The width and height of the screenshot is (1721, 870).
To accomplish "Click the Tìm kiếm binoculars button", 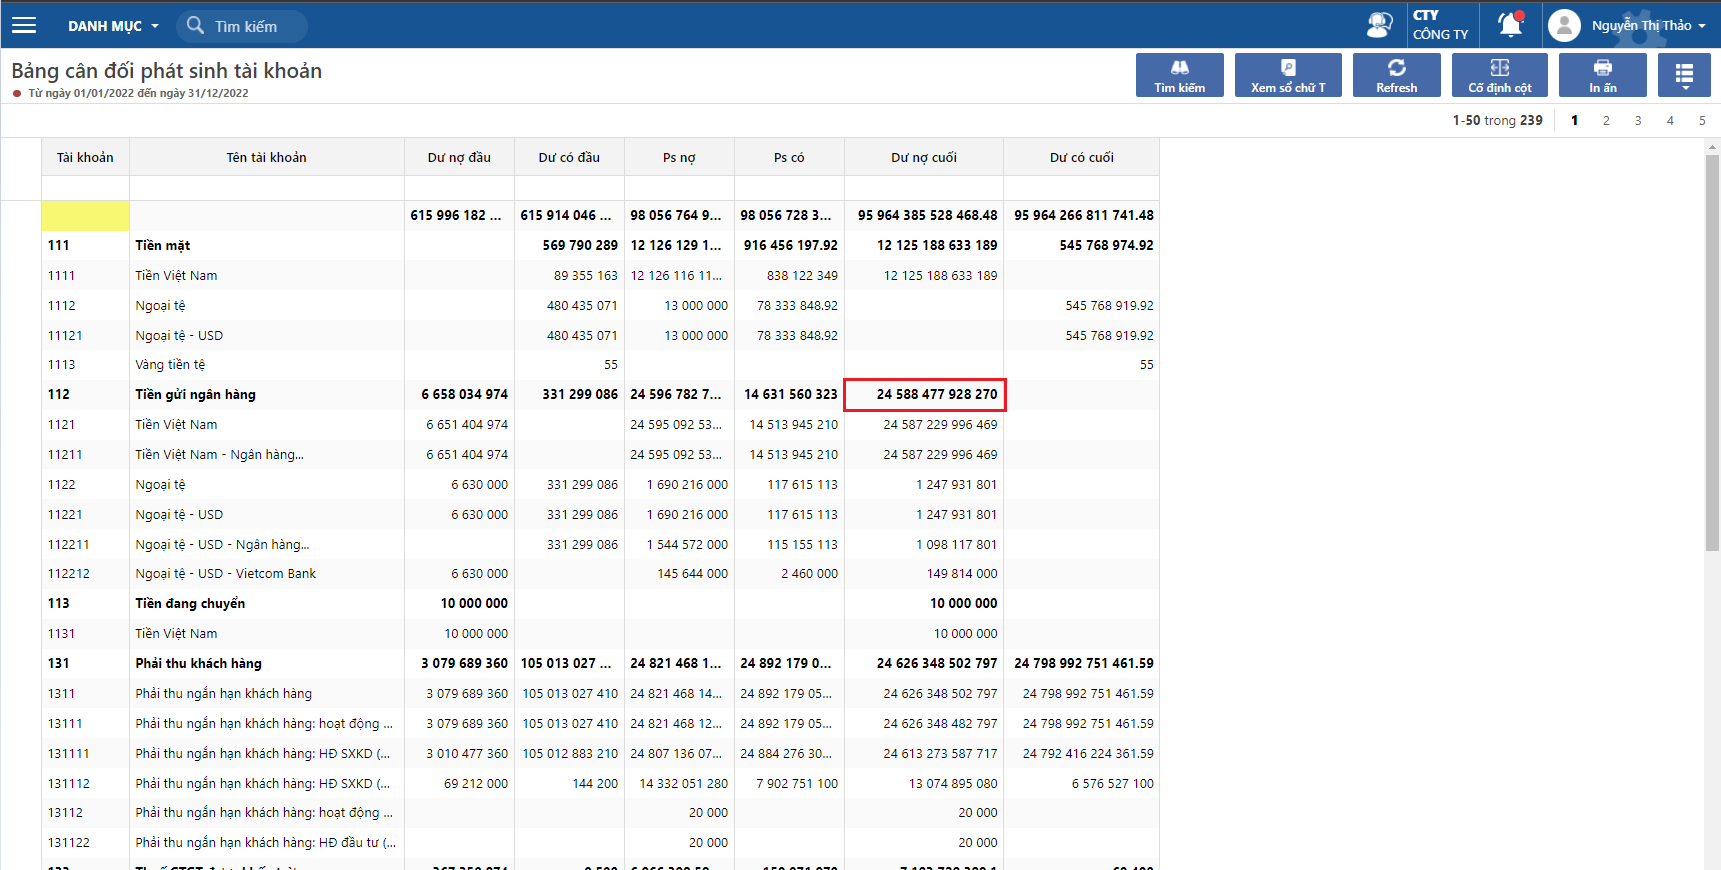I will coord(1179,75).
